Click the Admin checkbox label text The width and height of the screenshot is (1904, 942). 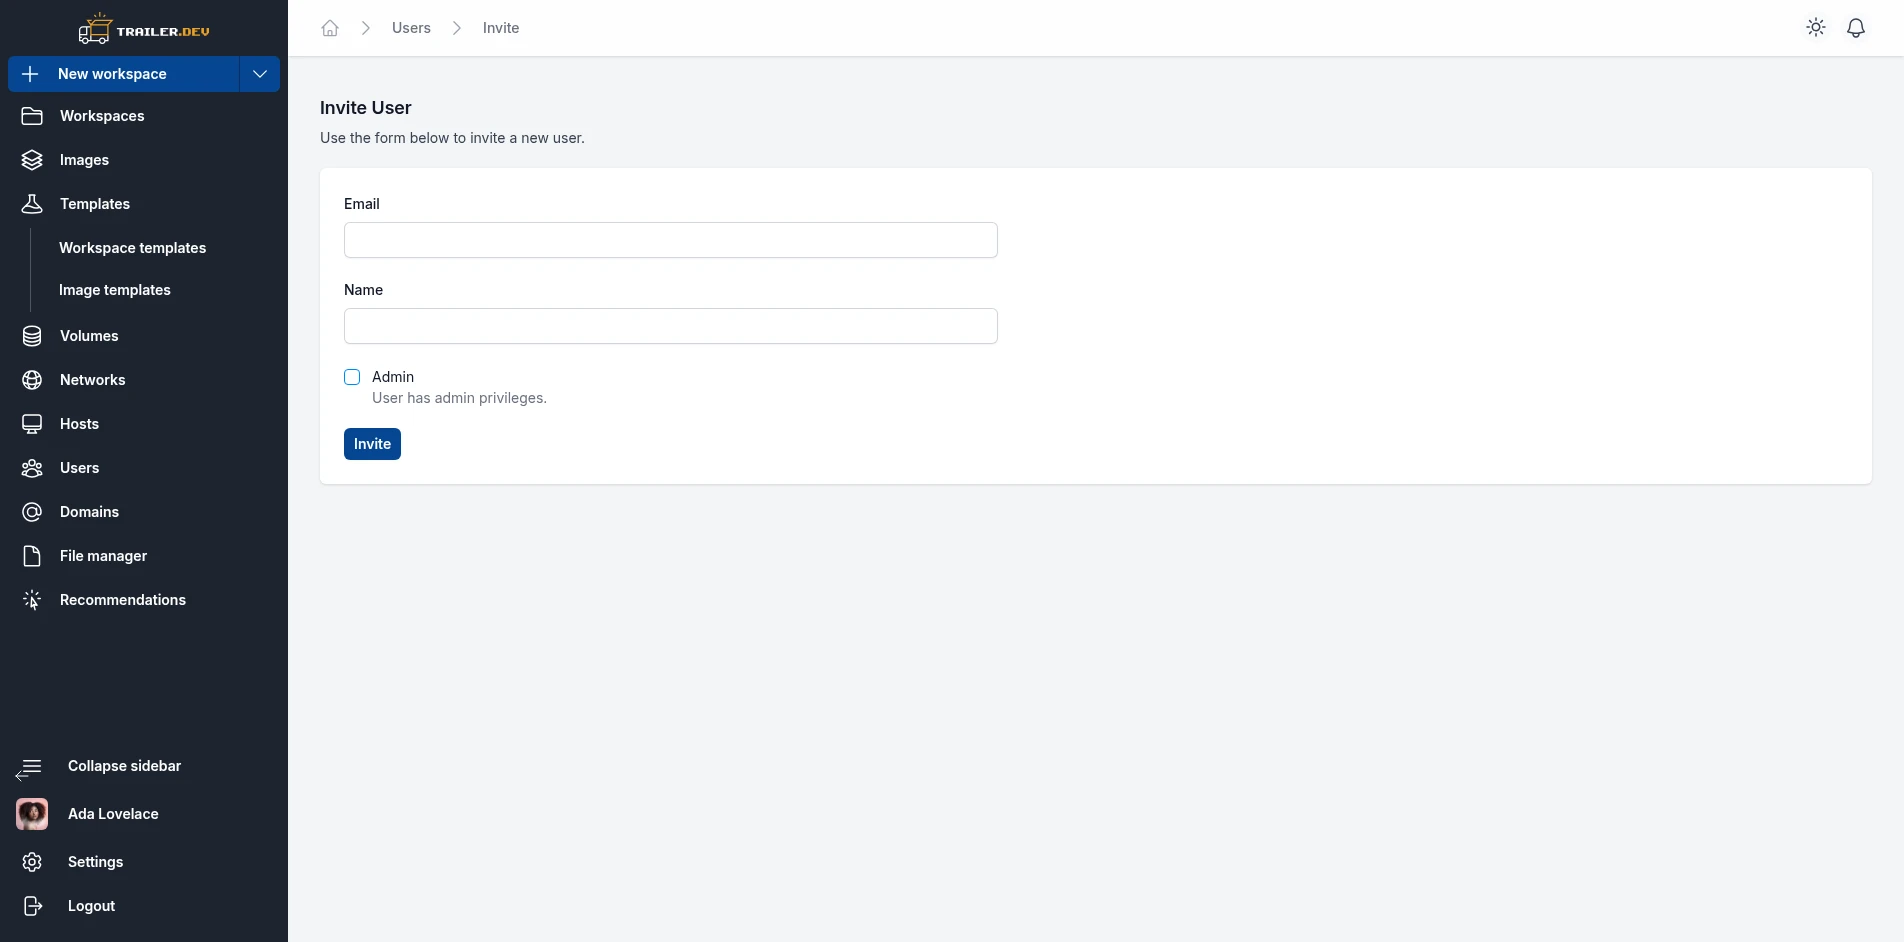[x=393, y=377]
